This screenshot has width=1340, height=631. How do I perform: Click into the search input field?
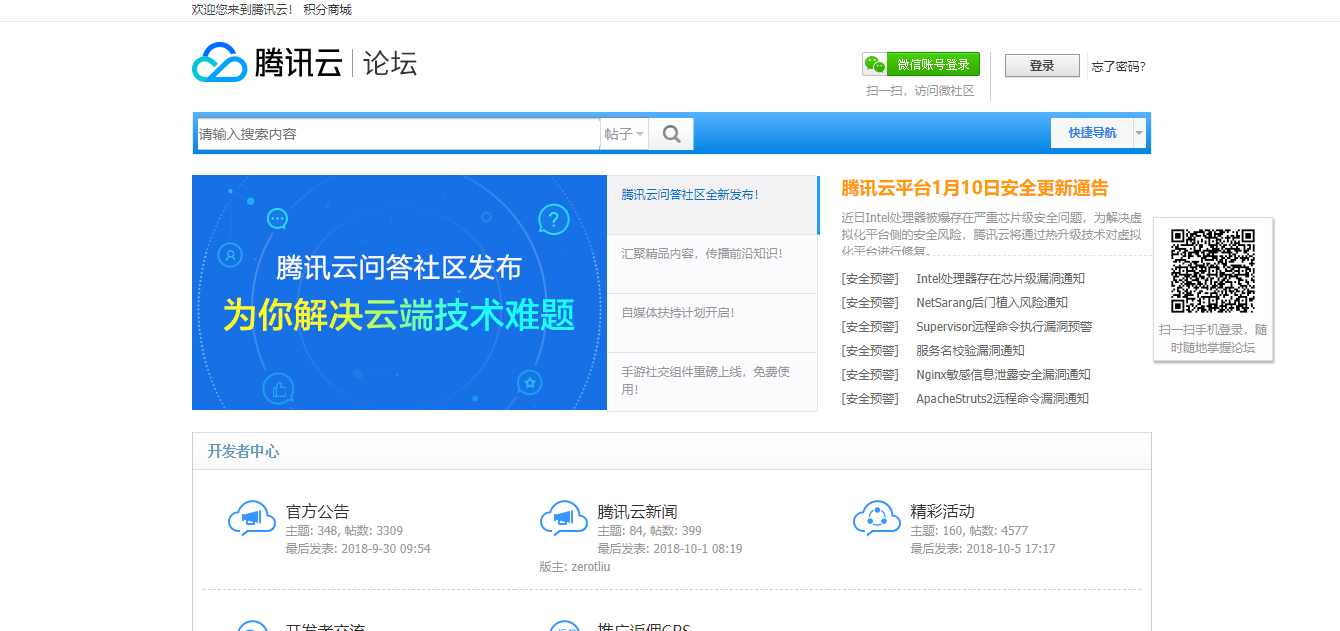point(398,134)
